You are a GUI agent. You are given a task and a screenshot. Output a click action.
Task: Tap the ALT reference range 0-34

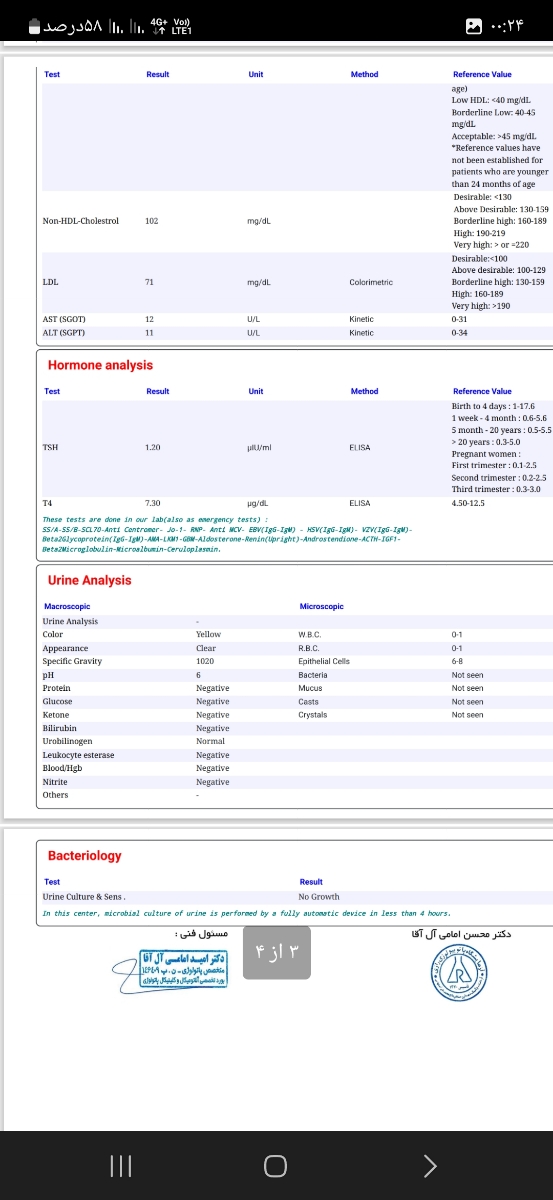pos(459,331)
